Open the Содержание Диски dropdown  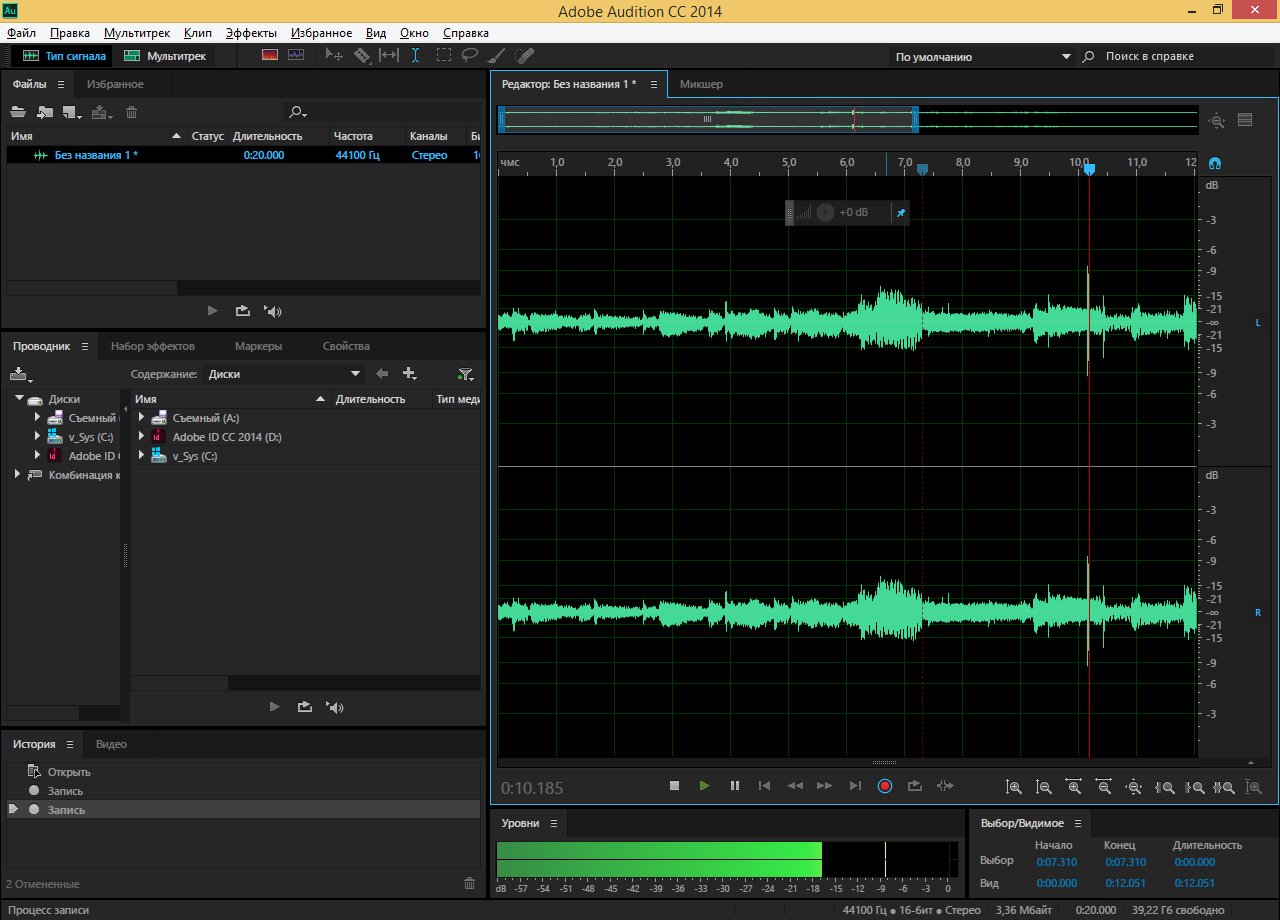click(x=284, y=374)
